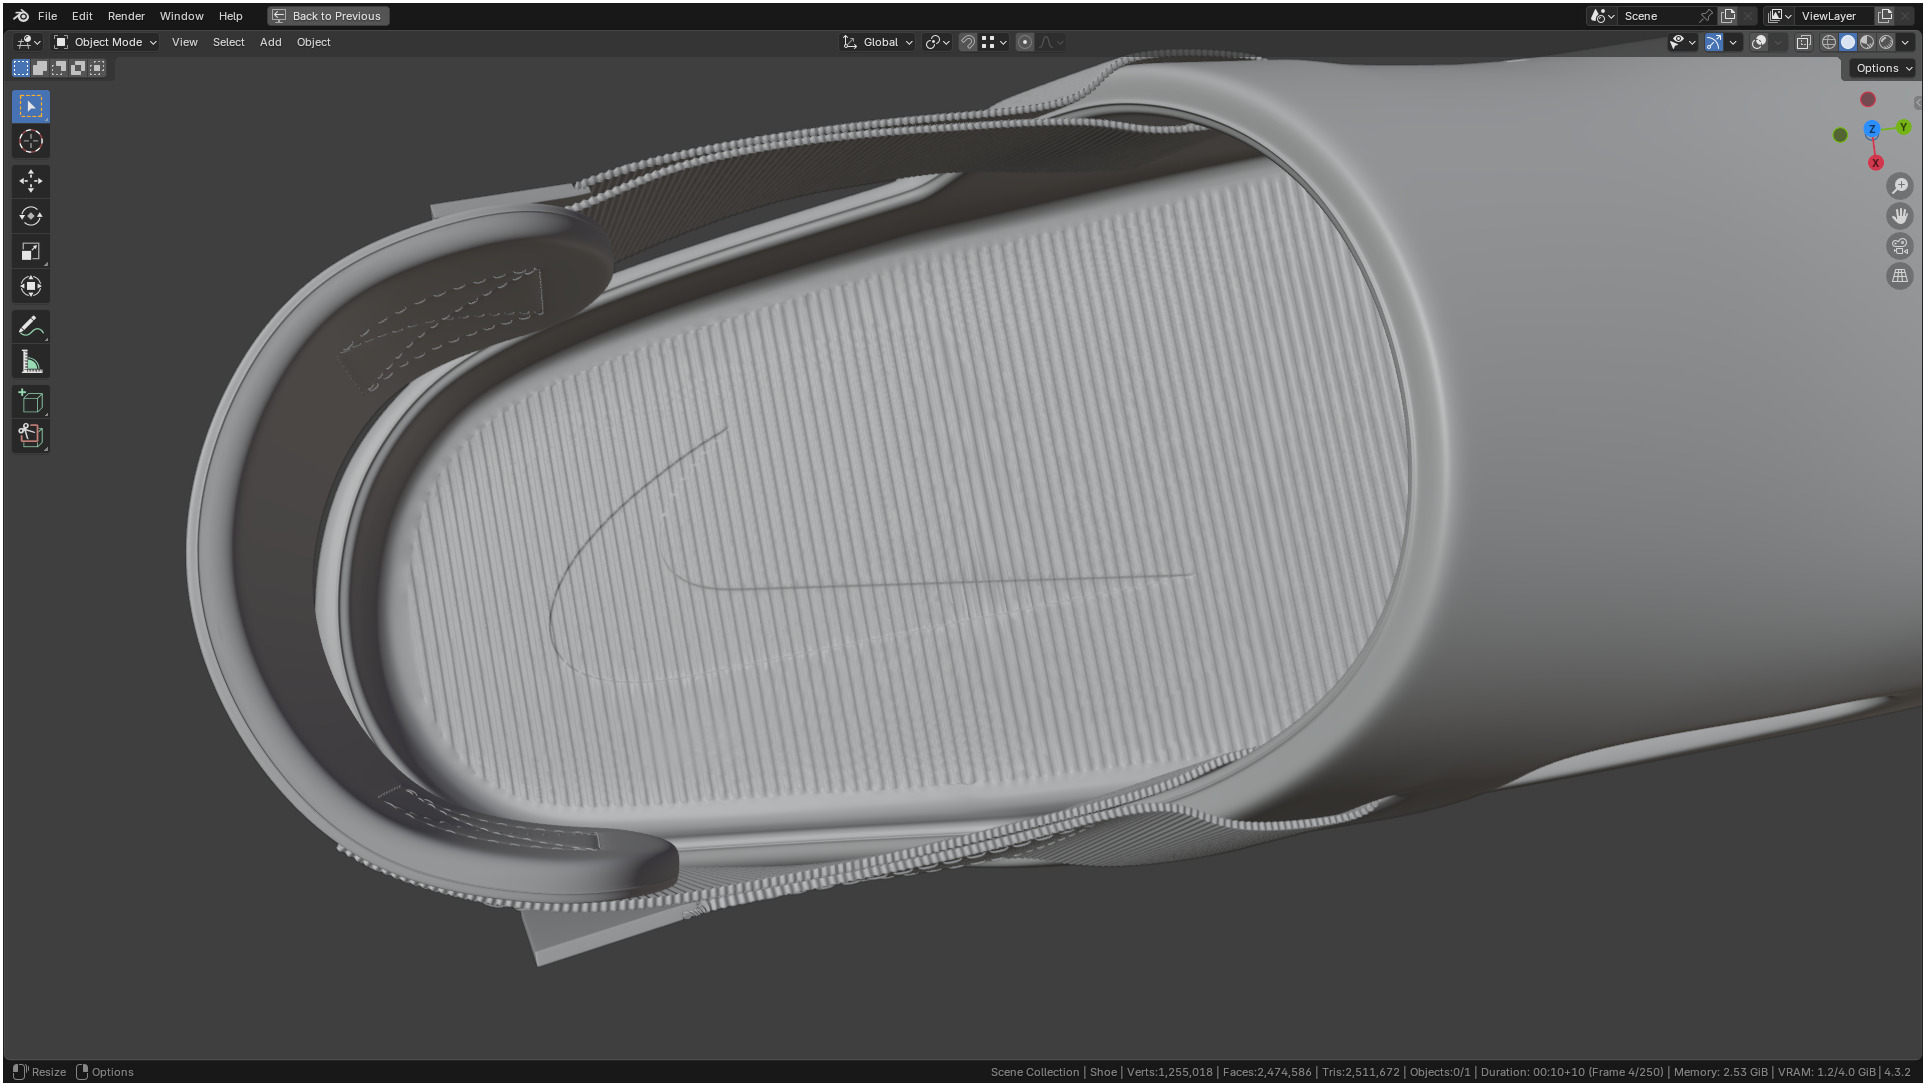The image size is (1926, 1086).
Task: Open the Edit menu
Action: point(82,16)
